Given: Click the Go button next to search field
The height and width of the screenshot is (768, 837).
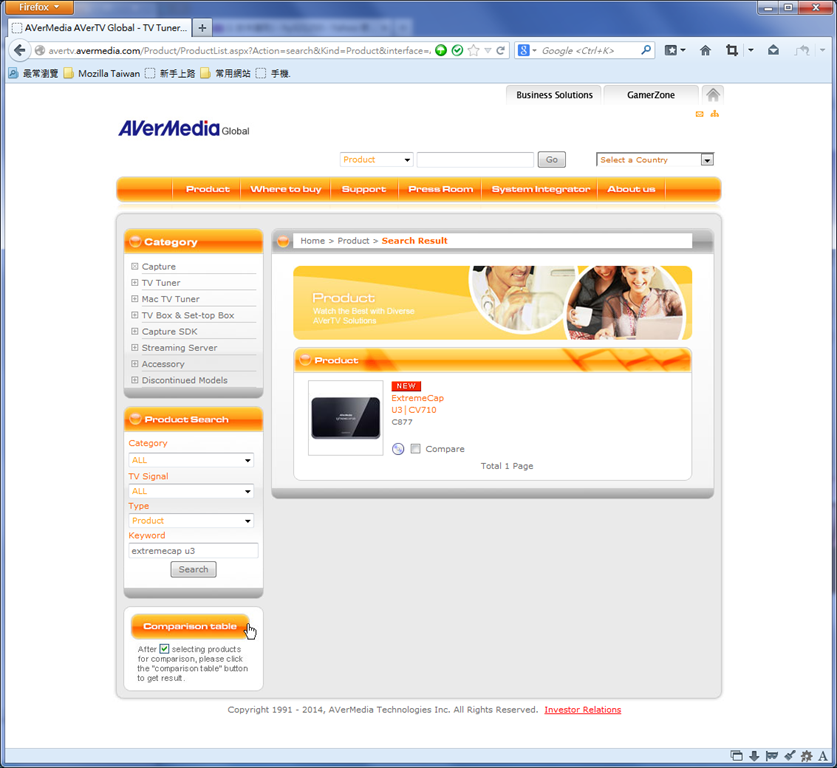Looking at the screenshot, I should [551, 160].
